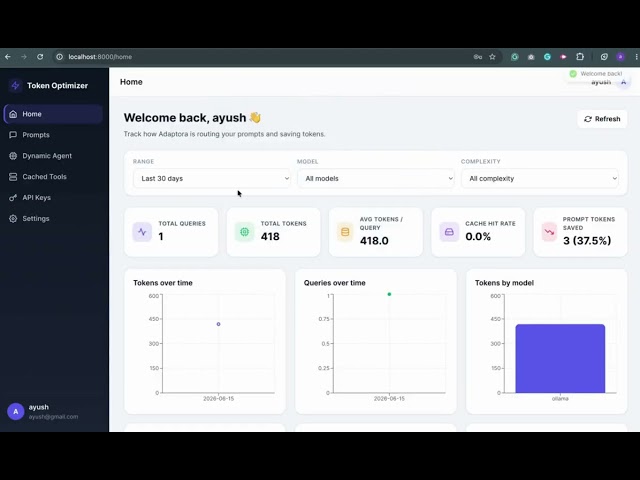The image size is (640, 480).
Task: Click the Total Tokens chip icon
Action: (244, 232)
